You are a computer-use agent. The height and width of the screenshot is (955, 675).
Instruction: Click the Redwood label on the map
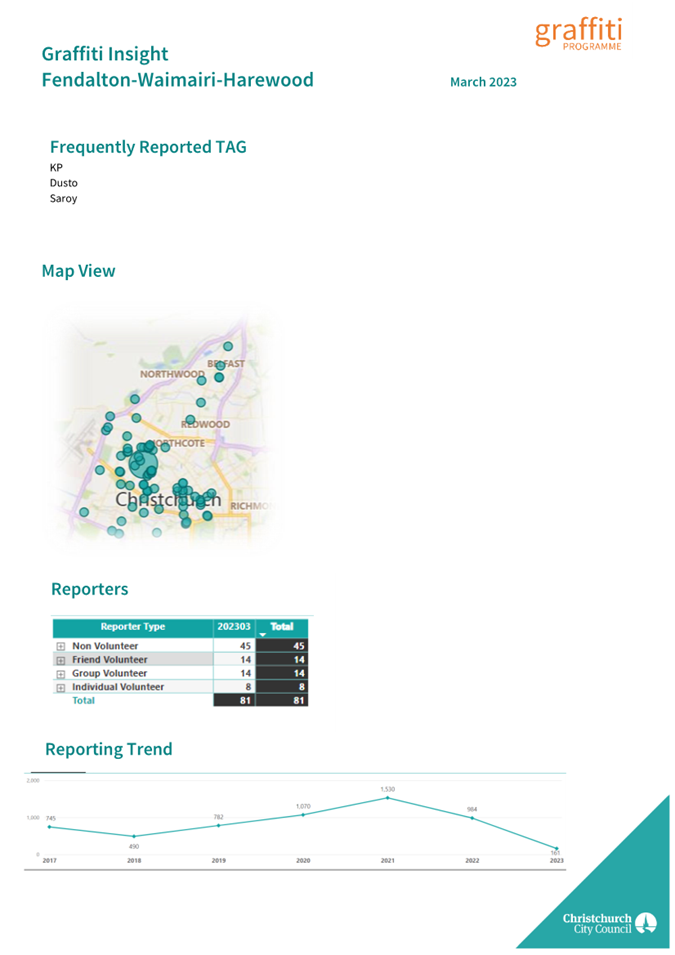(205, 424)
